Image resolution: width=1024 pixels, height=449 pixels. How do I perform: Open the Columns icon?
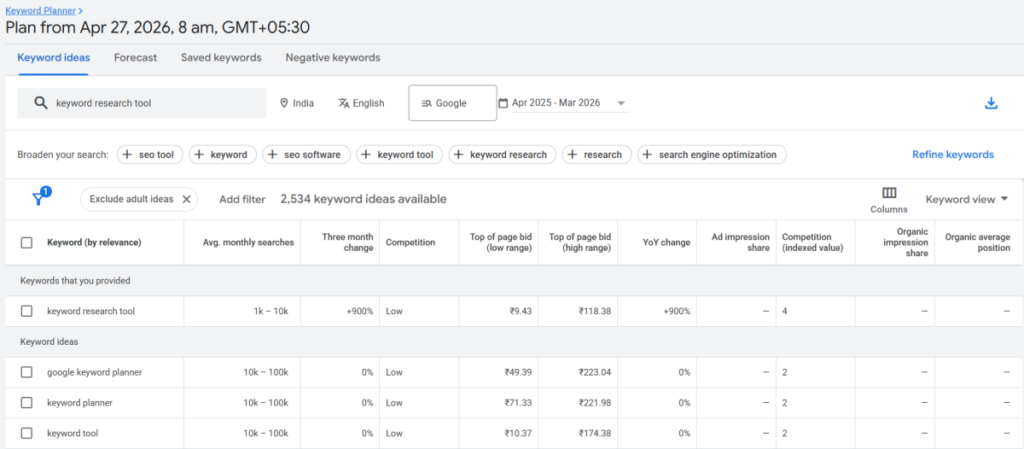[889, 193]
